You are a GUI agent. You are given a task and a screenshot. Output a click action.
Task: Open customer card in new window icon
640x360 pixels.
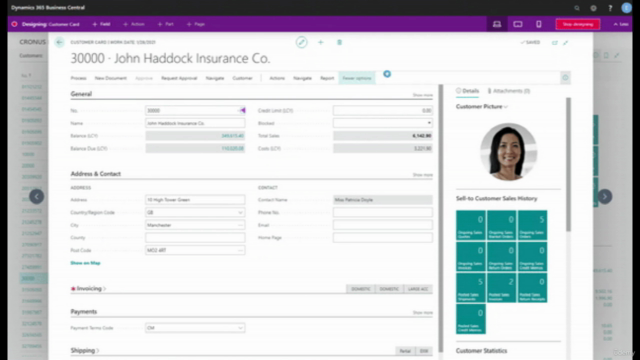[x=555, y=42]
